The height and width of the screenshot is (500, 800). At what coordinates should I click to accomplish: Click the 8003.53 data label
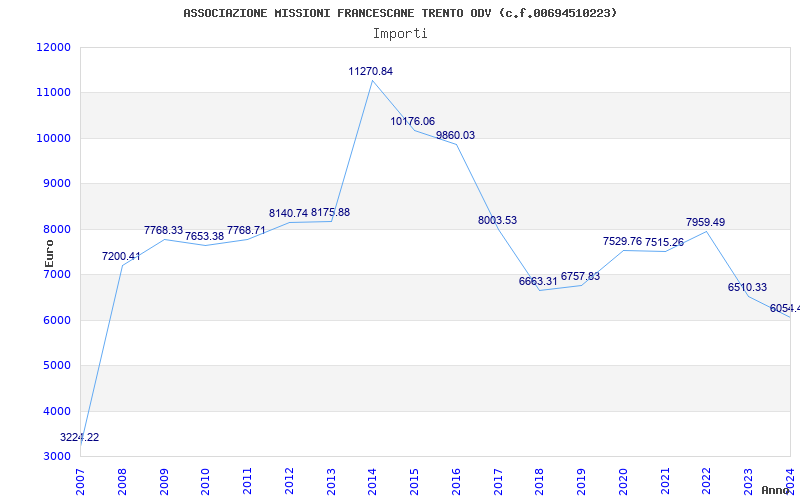point(497,220)
